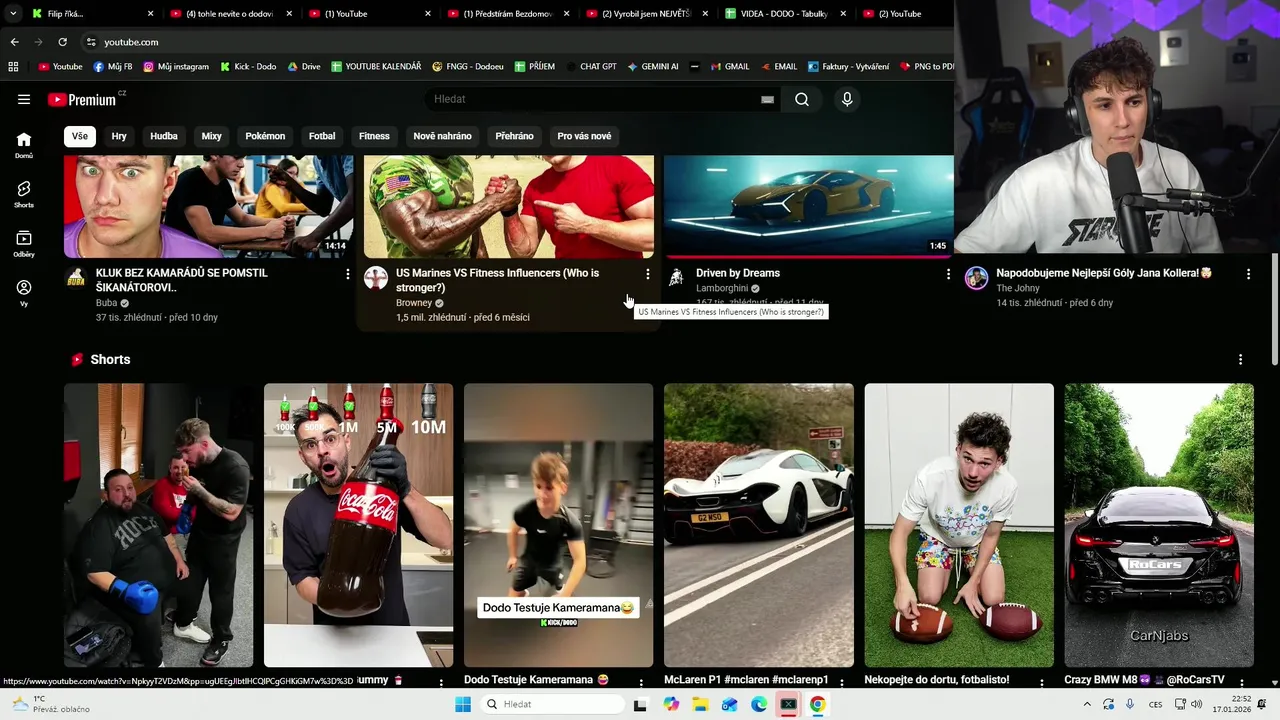Click the taskbar weather widget
1280x720 pixels.
click(x=50, y=704)
